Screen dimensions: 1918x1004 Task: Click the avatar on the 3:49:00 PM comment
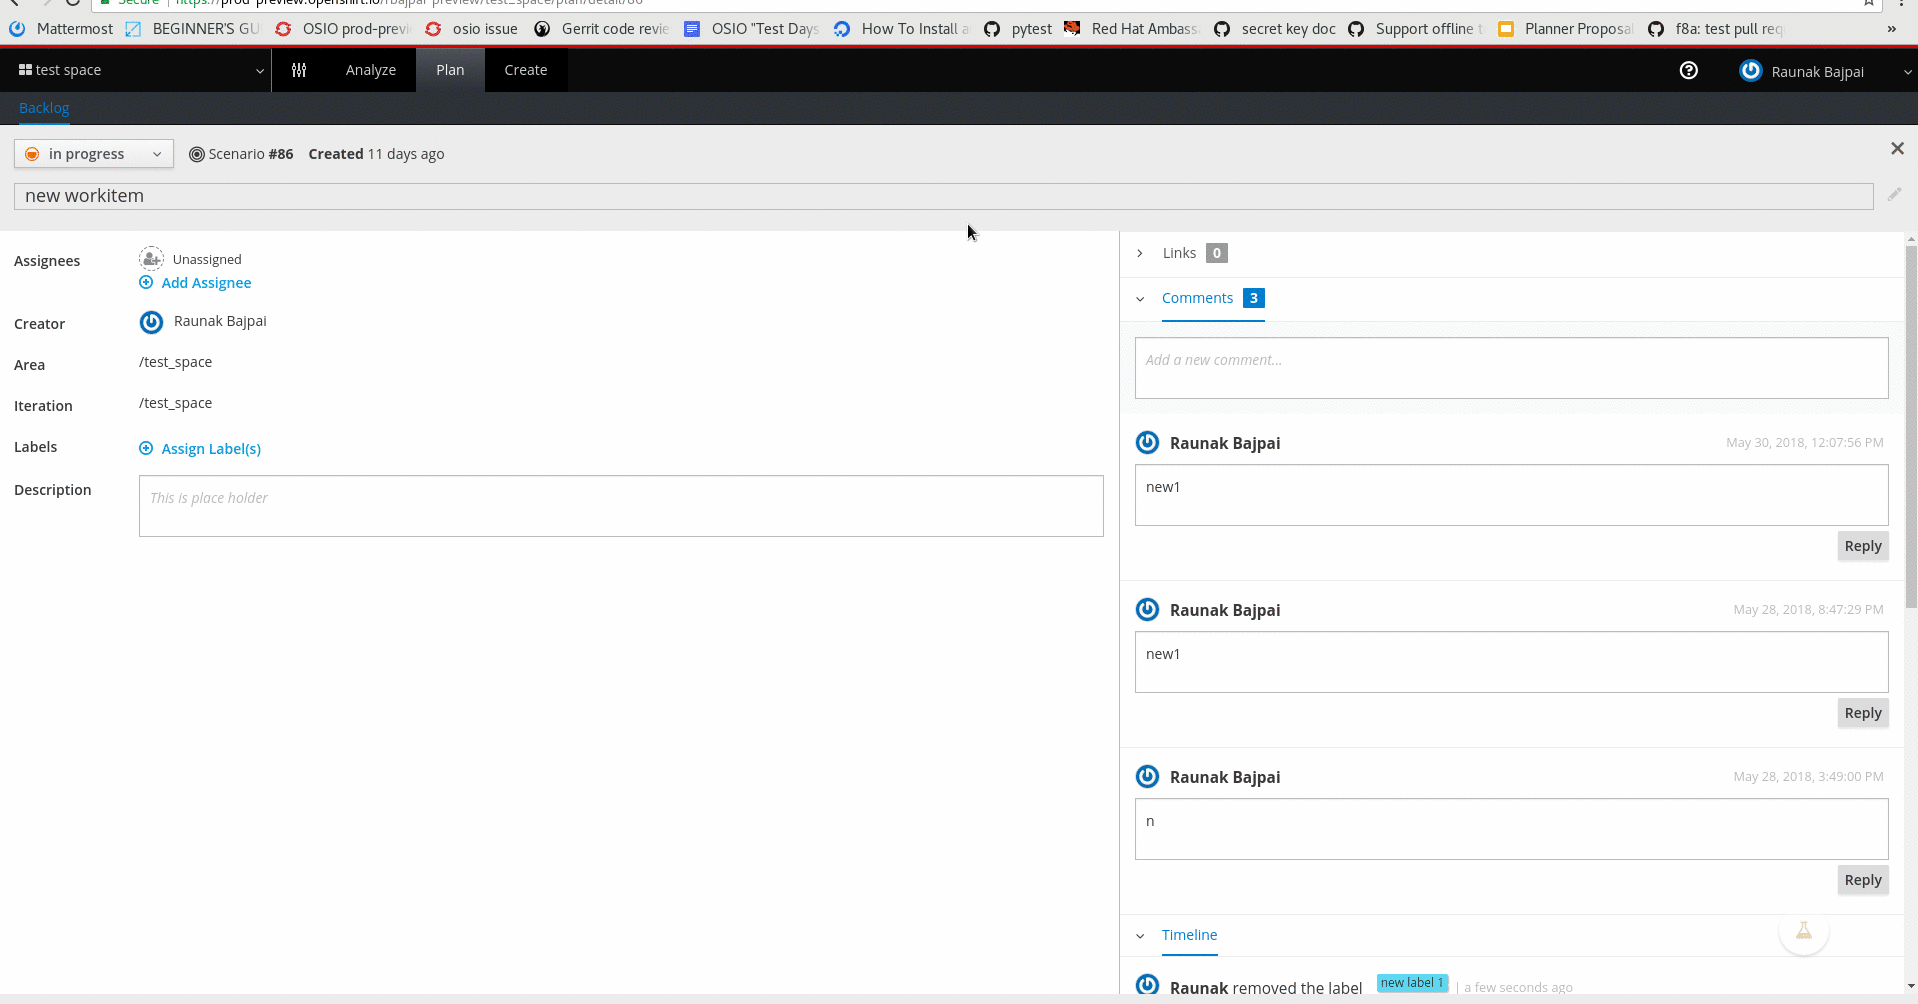pyautogui.click(x=1148, y=776)
